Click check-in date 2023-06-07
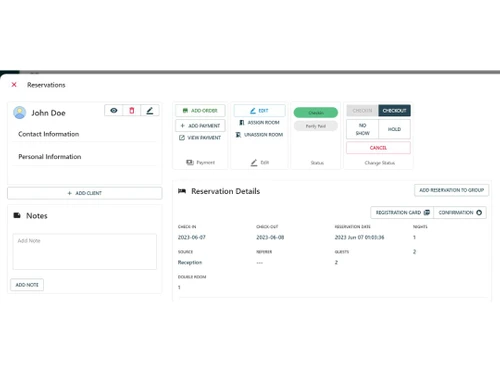 [192, 237]
